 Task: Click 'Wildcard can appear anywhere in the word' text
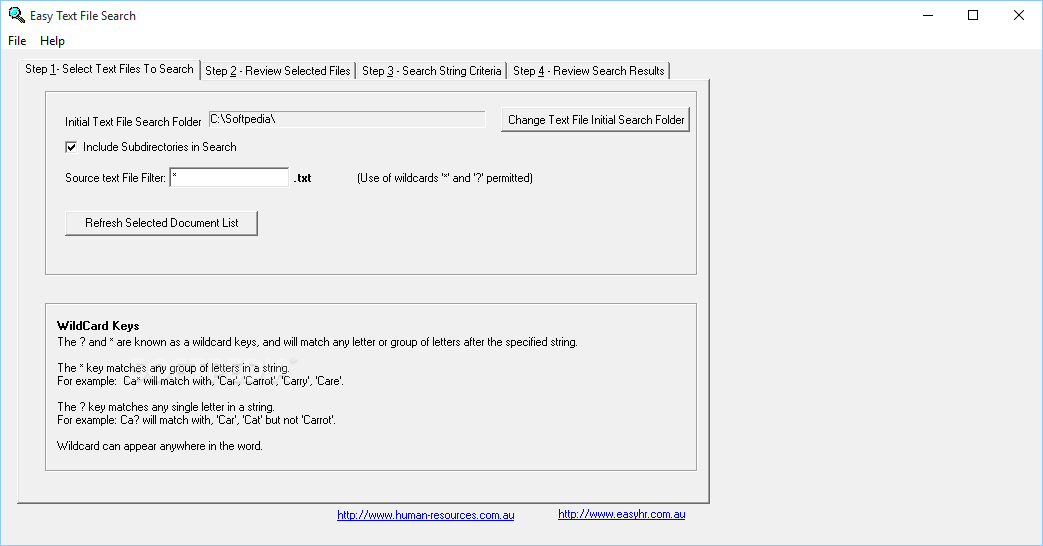[x=160, y=446]
